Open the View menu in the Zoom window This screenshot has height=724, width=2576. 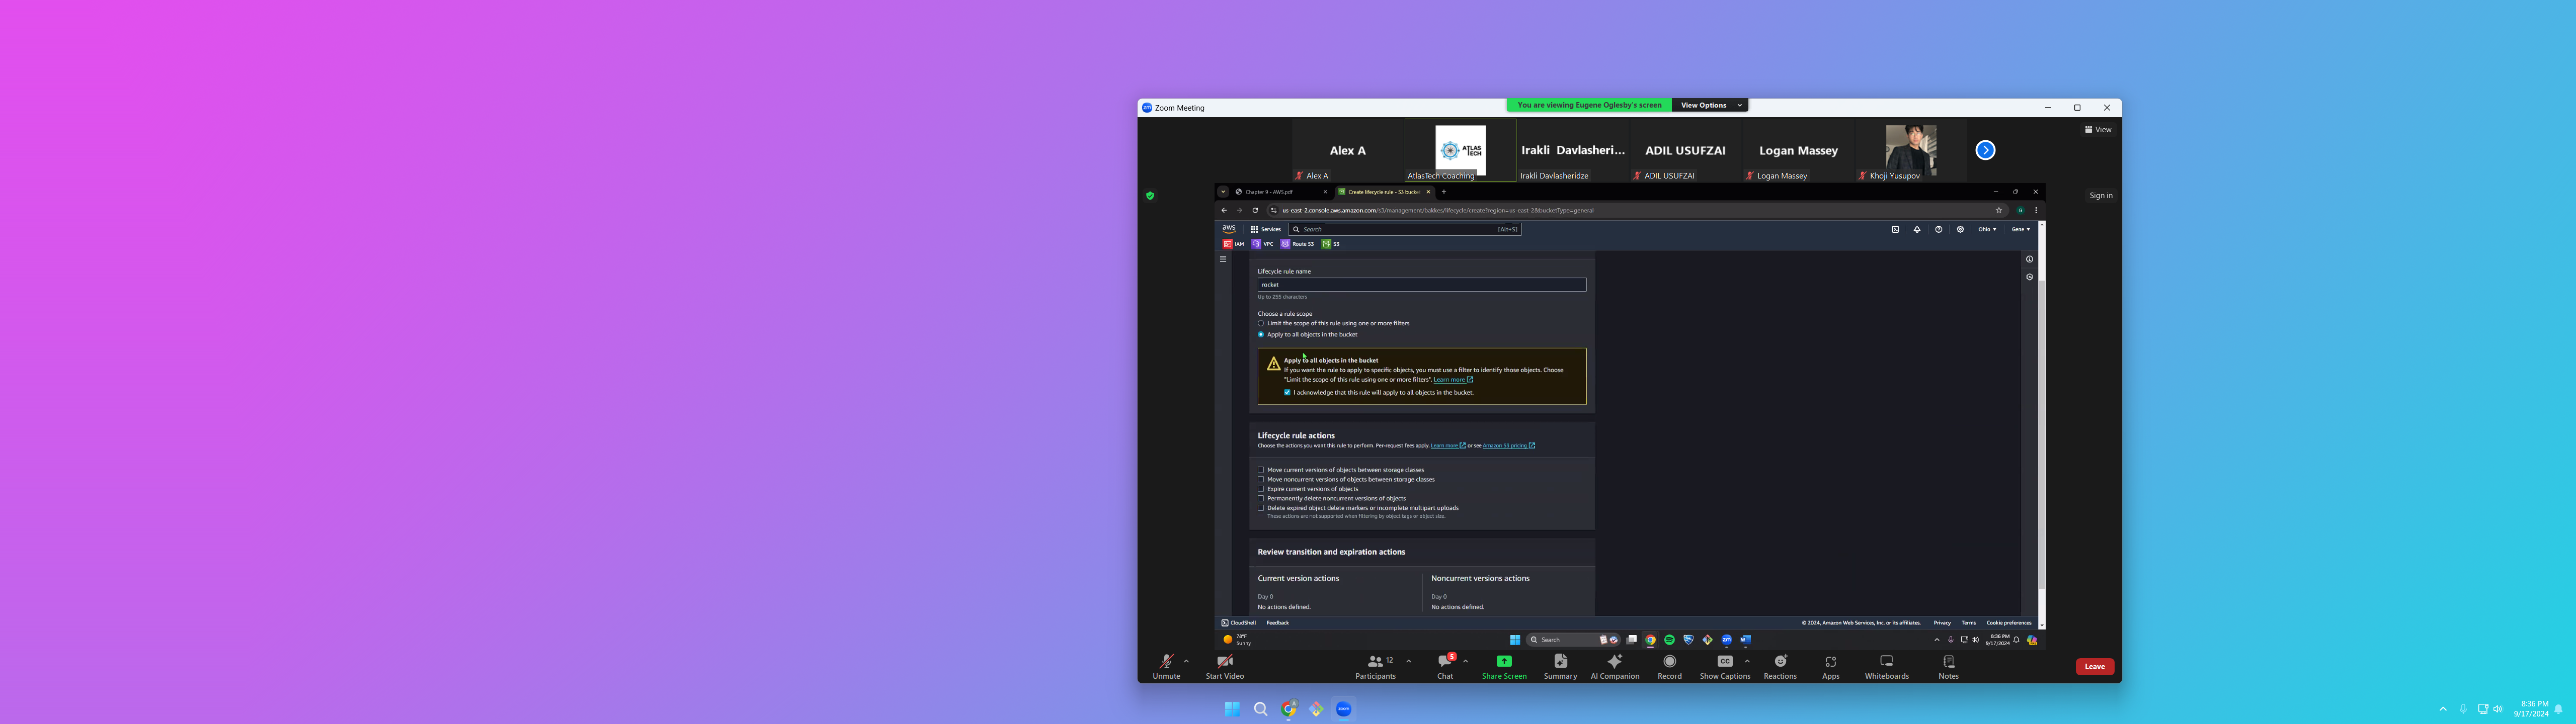point(2098,130)
